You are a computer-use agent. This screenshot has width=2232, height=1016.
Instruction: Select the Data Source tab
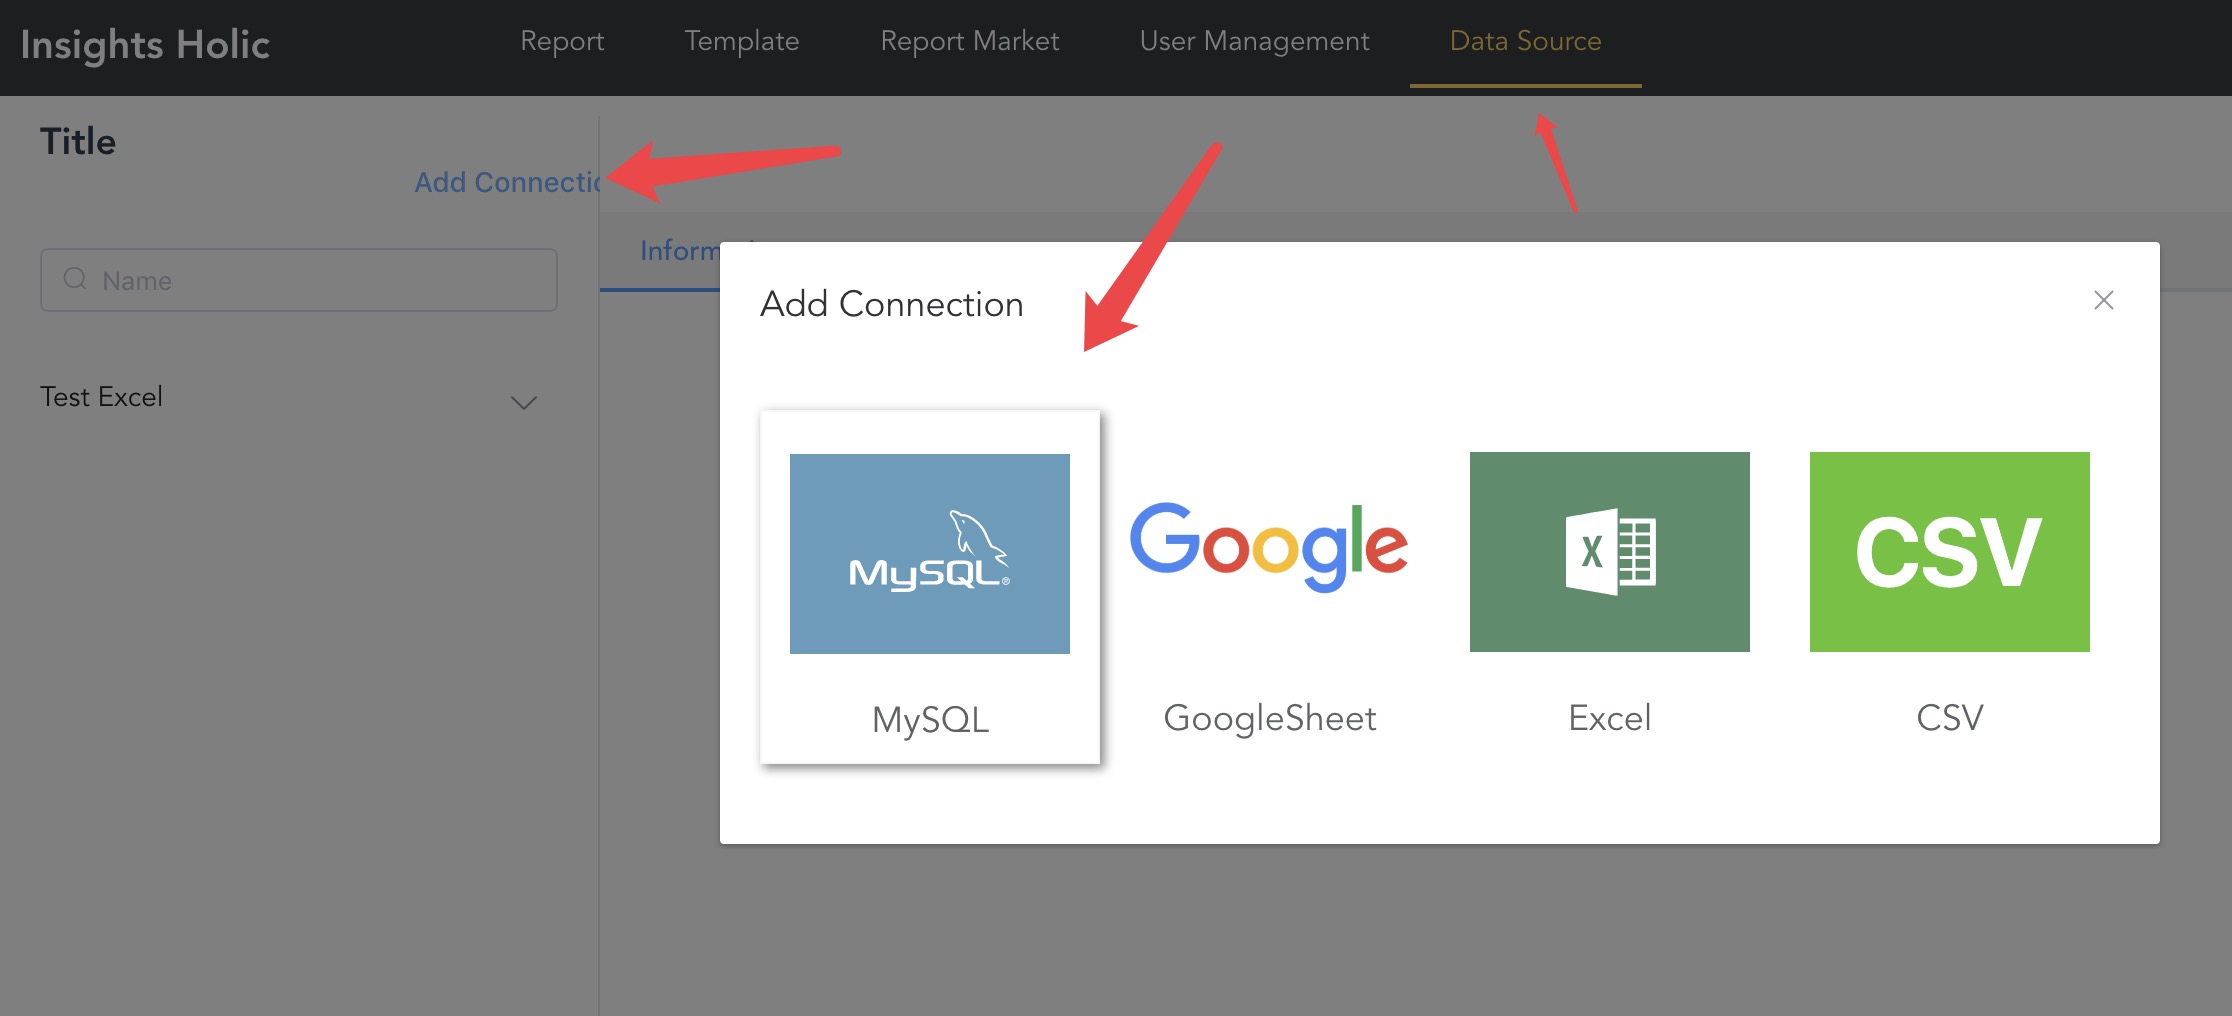click(x=1526, y=41)
